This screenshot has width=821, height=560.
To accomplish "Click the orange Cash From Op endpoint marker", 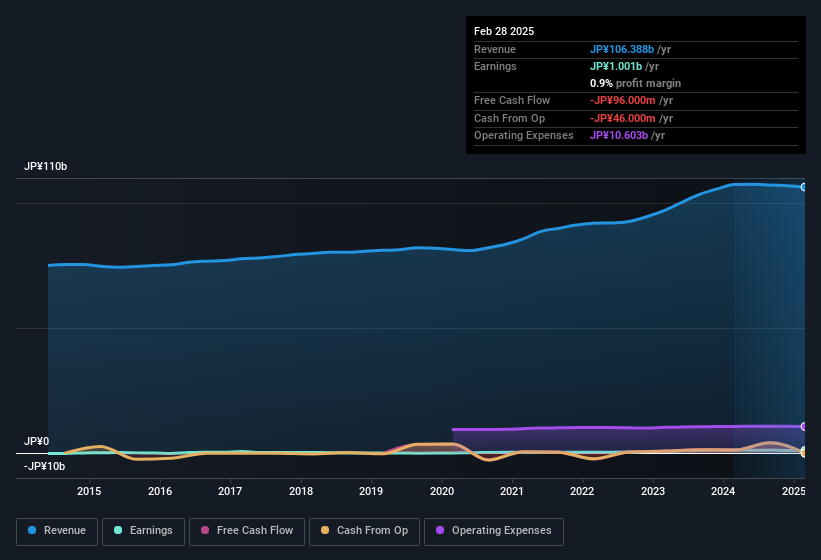I will (x=803, y=452).
